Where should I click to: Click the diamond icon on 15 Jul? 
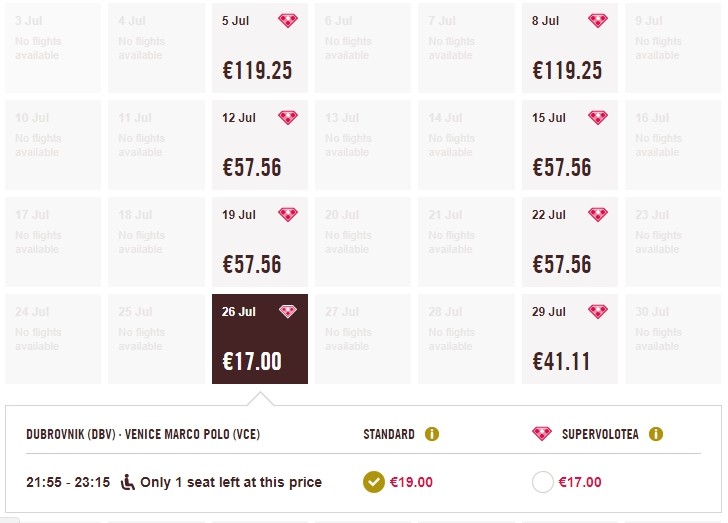pos(598,118)
